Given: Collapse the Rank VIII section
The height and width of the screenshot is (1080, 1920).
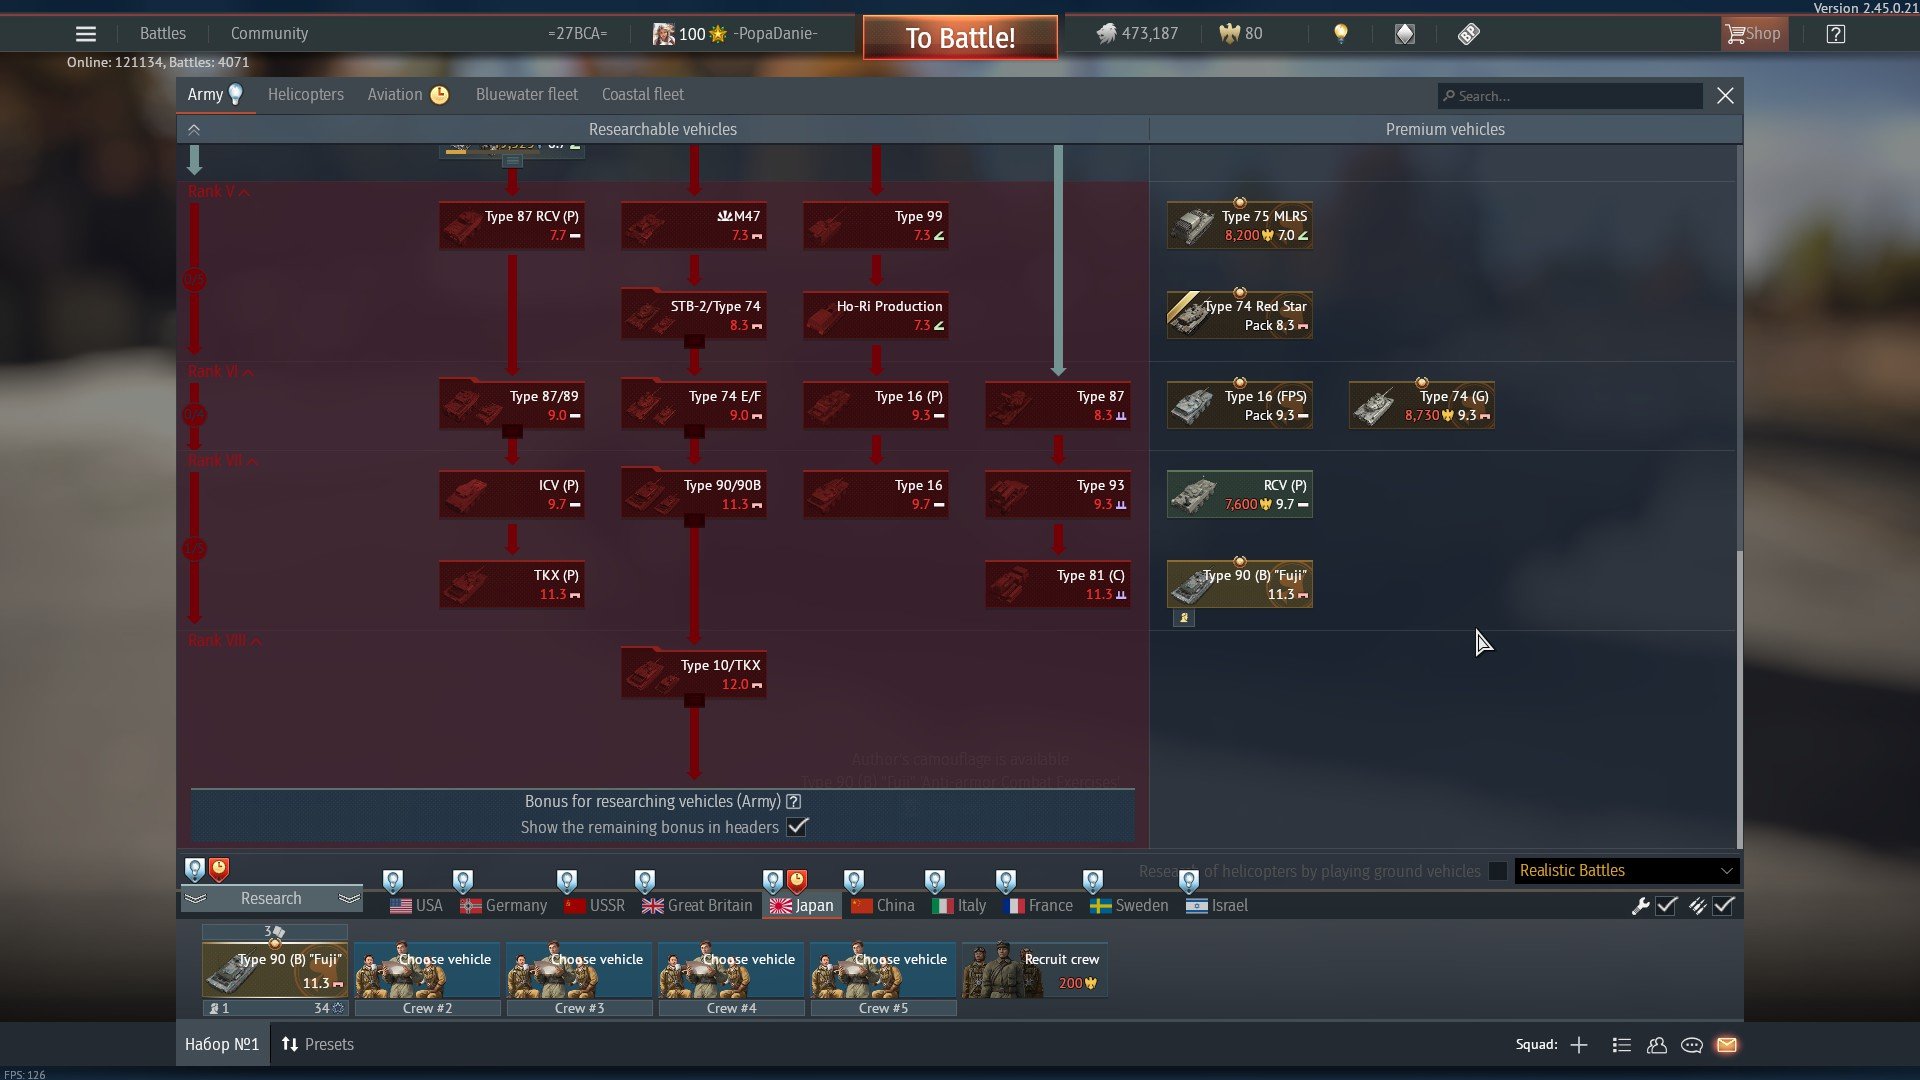Looking at the screenshot, I should 225,641.
